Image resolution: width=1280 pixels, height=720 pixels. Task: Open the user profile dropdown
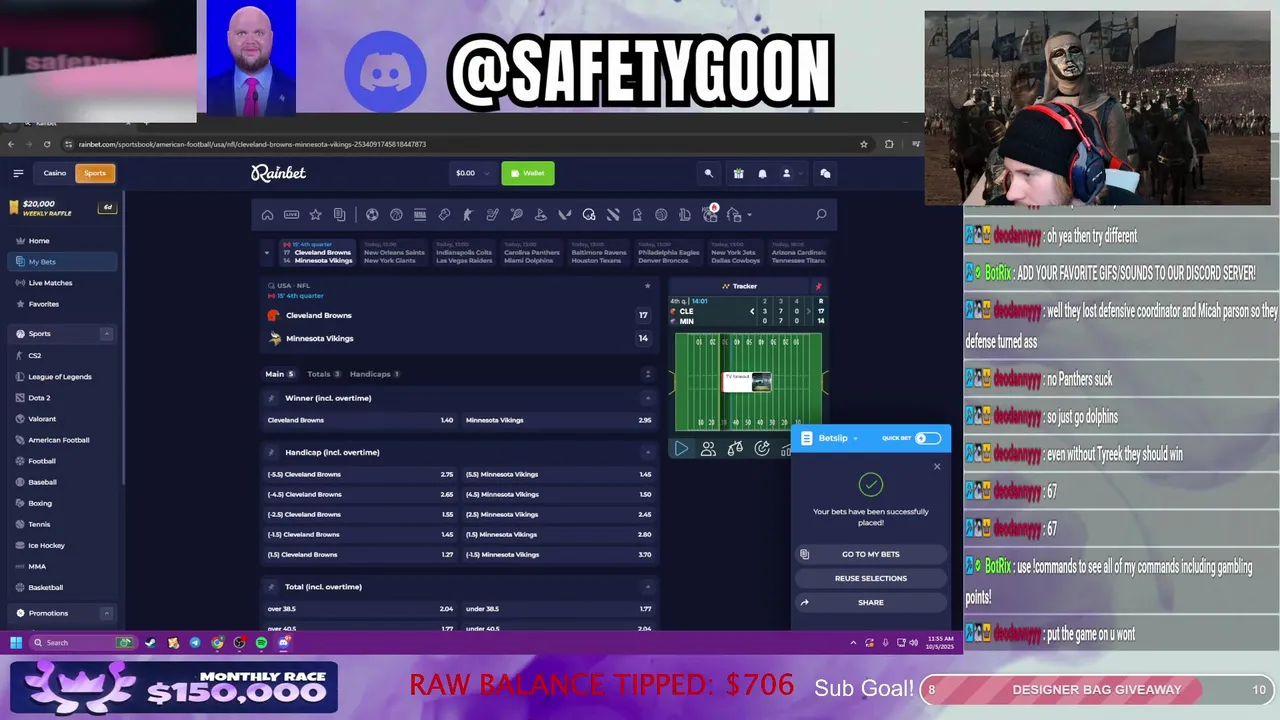792,173
